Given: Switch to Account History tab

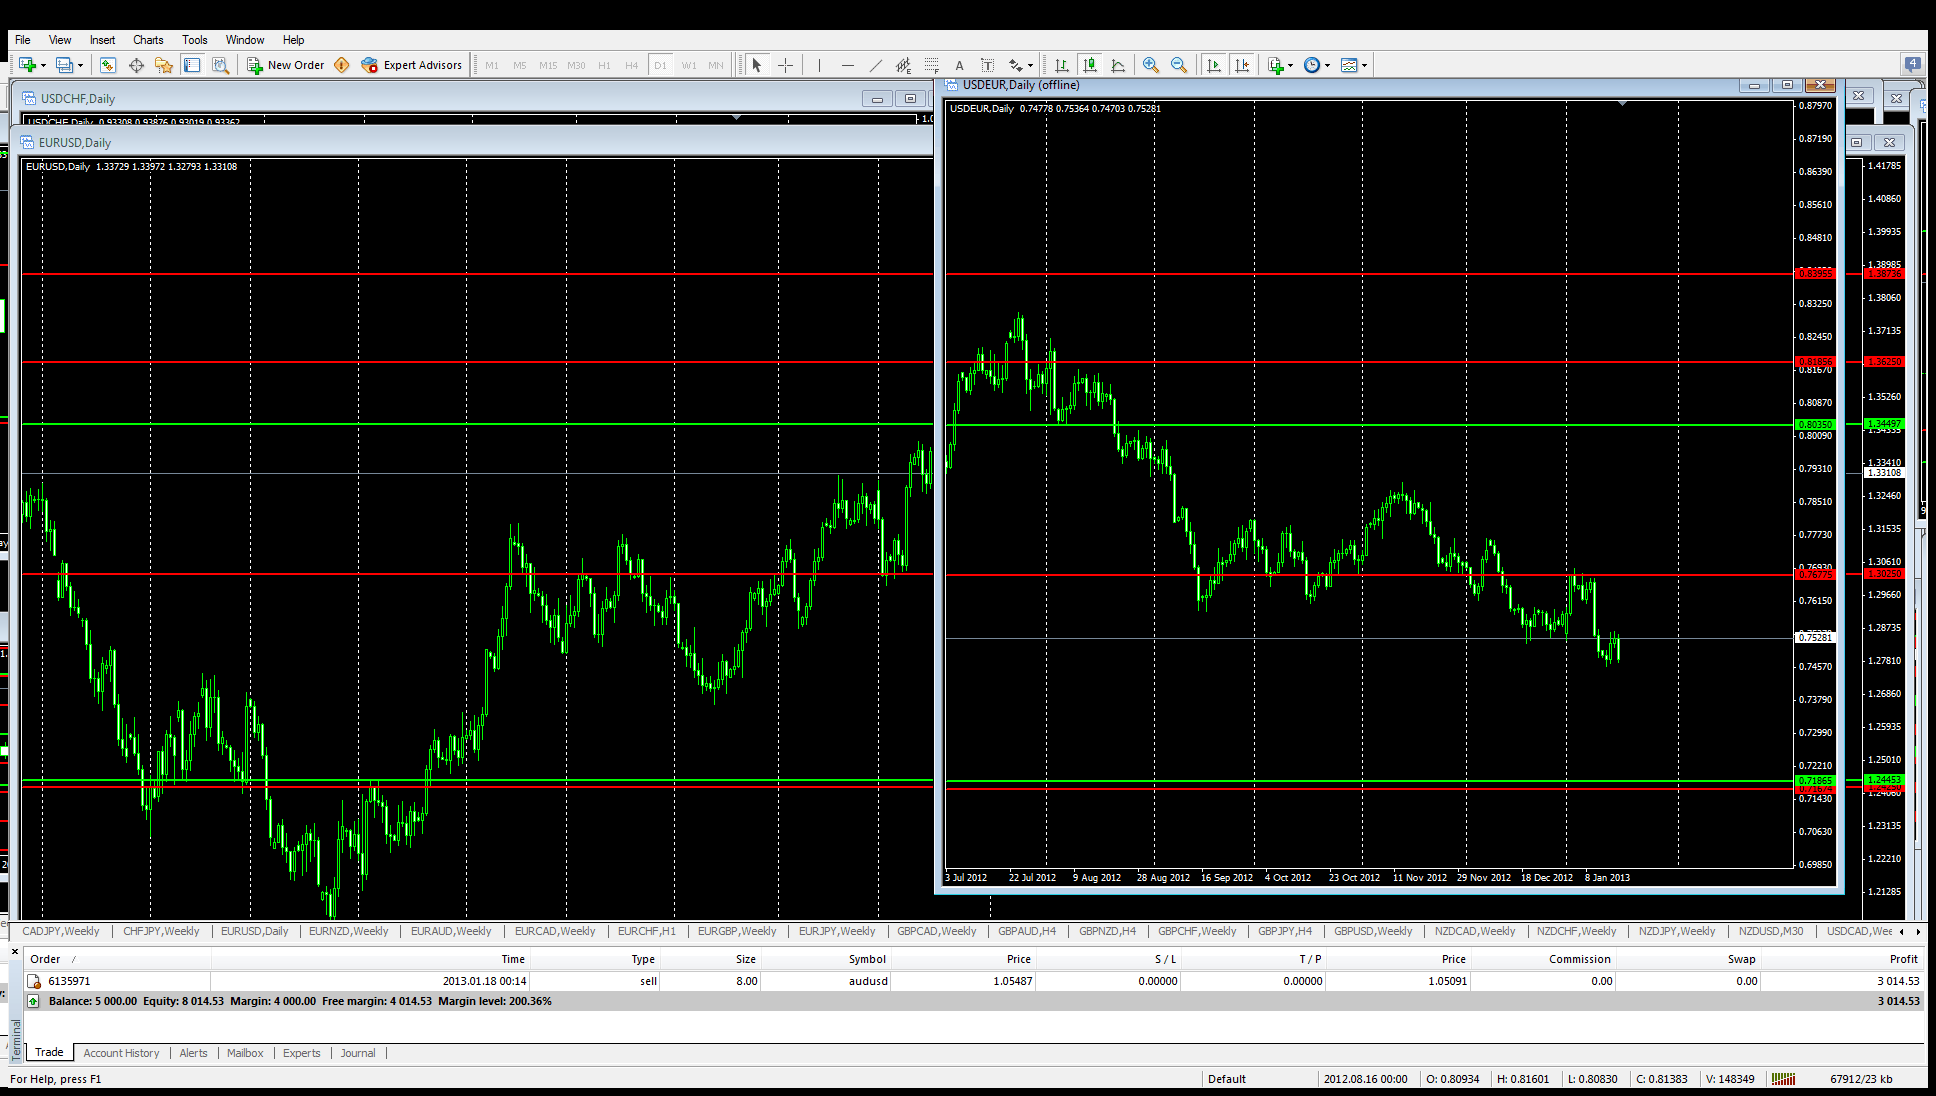Looking at the screenshot, I should 121,1053.
